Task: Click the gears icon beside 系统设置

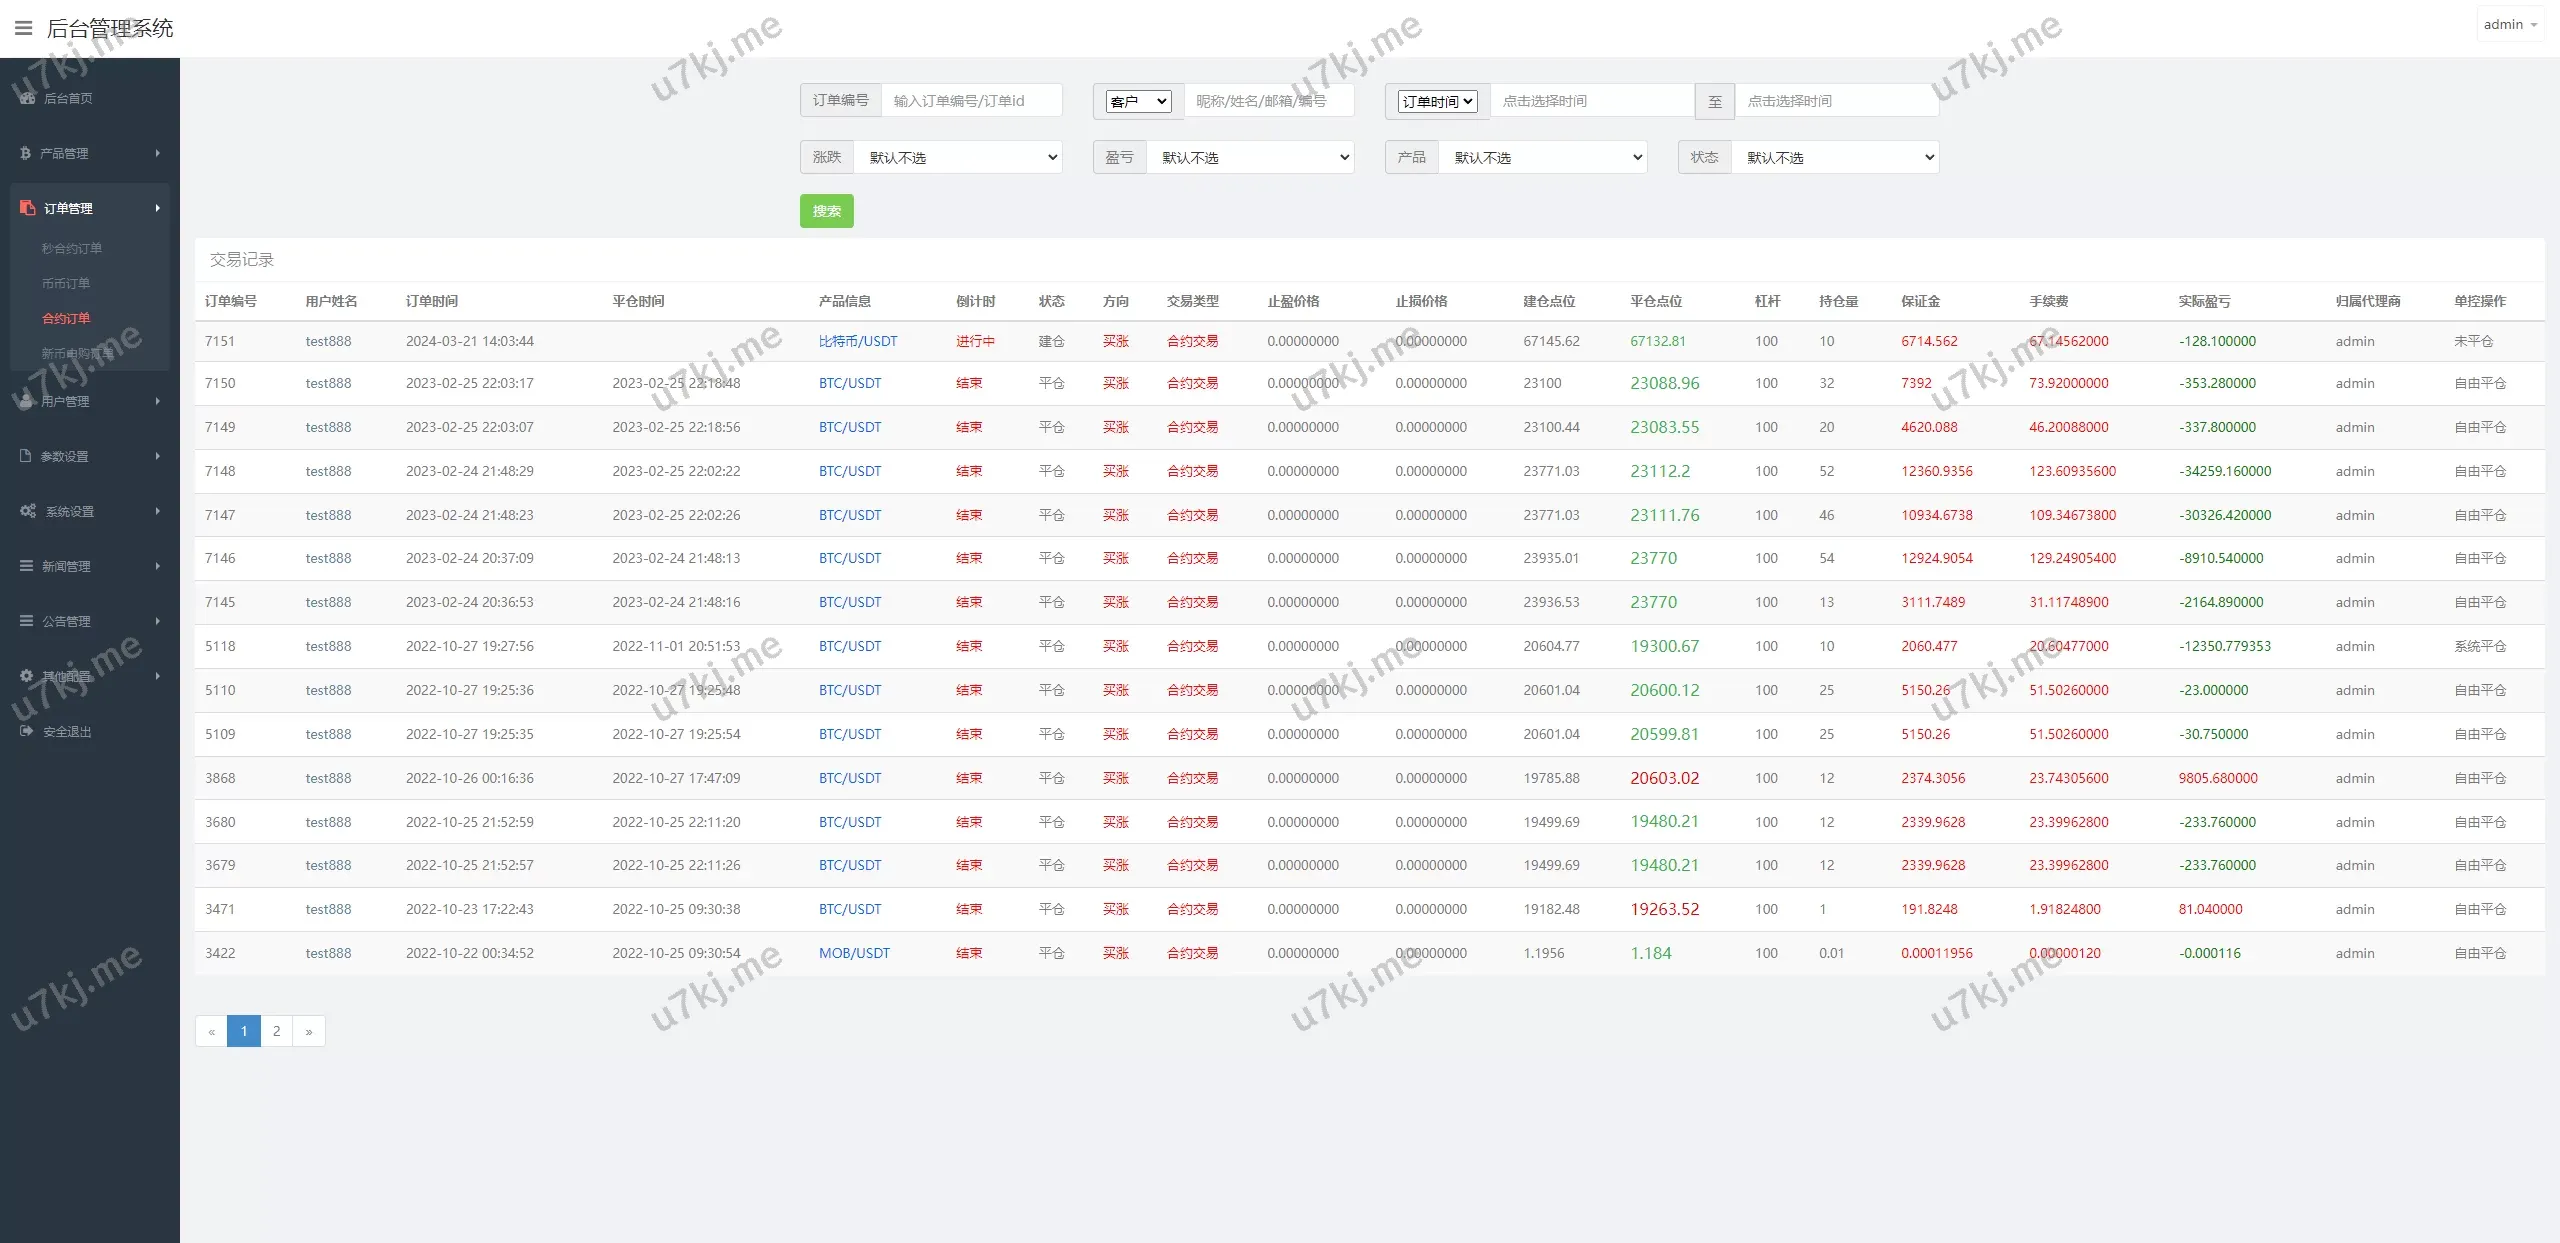Action: coord(28,511)
